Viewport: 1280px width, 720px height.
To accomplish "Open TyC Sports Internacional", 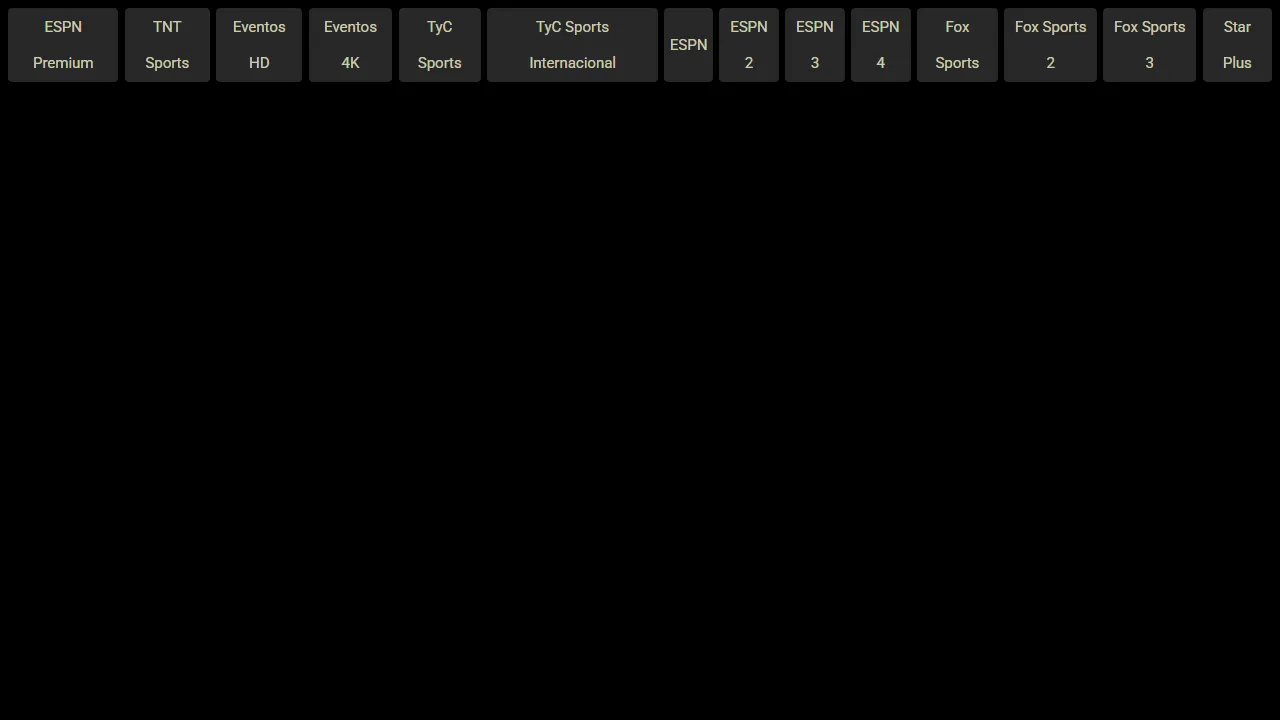I will (x=572, y=44).
